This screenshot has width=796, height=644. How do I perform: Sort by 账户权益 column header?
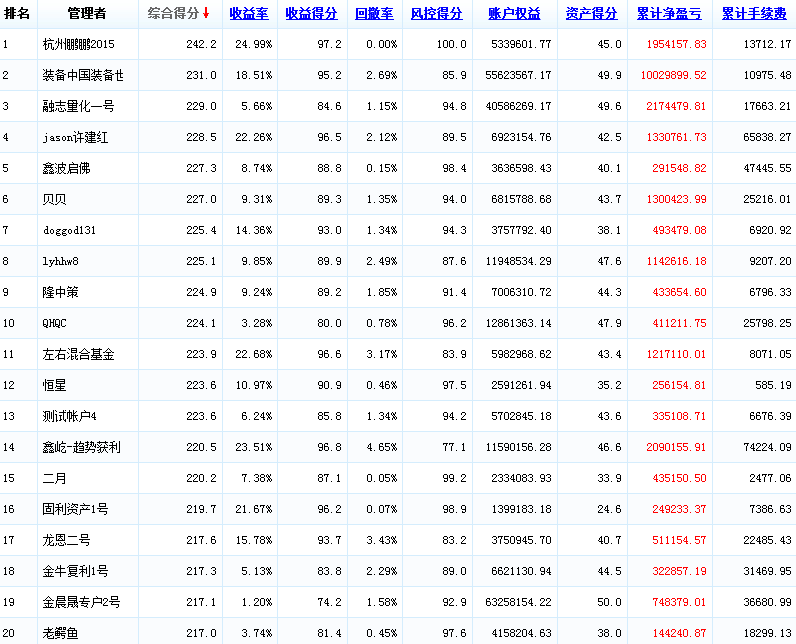[x=514, y=14]
